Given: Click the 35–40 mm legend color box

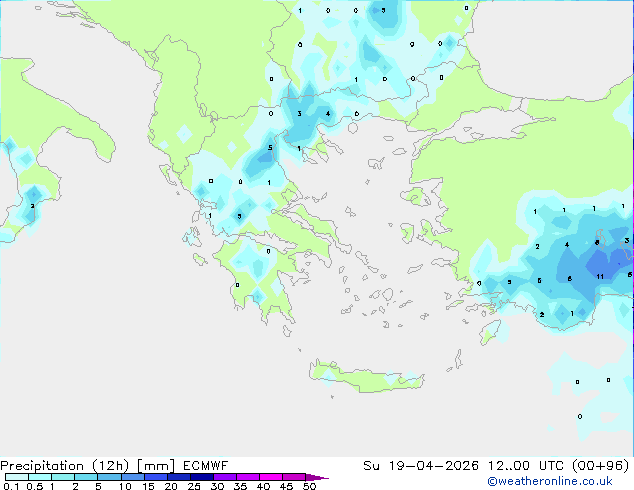Looking at the screenshot, I should [247, 477].
